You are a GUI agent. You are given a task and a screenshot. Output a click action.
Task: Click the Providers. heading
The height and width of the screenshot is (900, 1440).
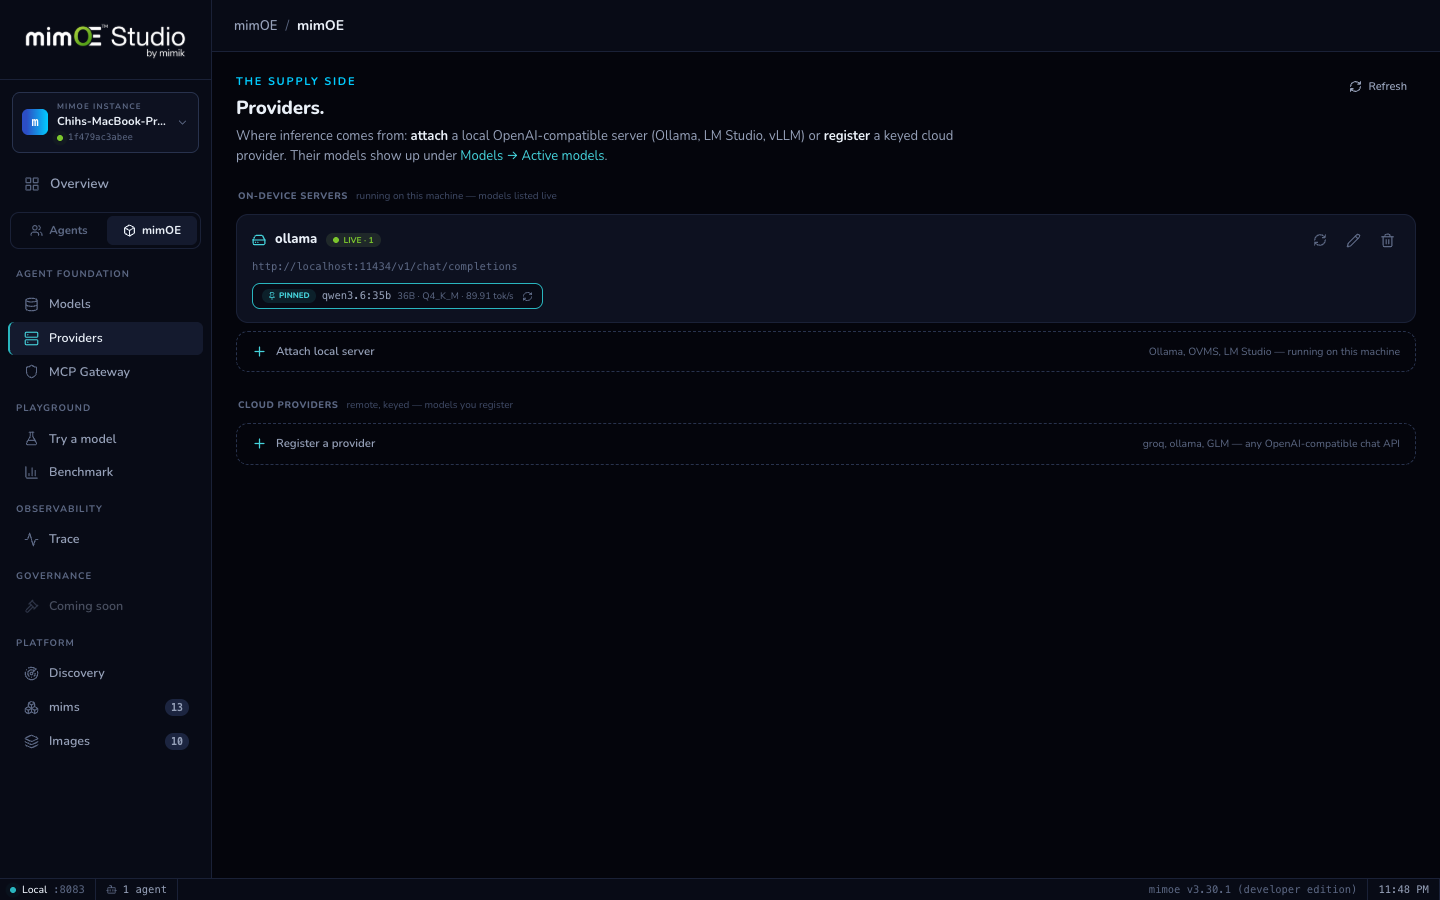(x=280, y=108)
